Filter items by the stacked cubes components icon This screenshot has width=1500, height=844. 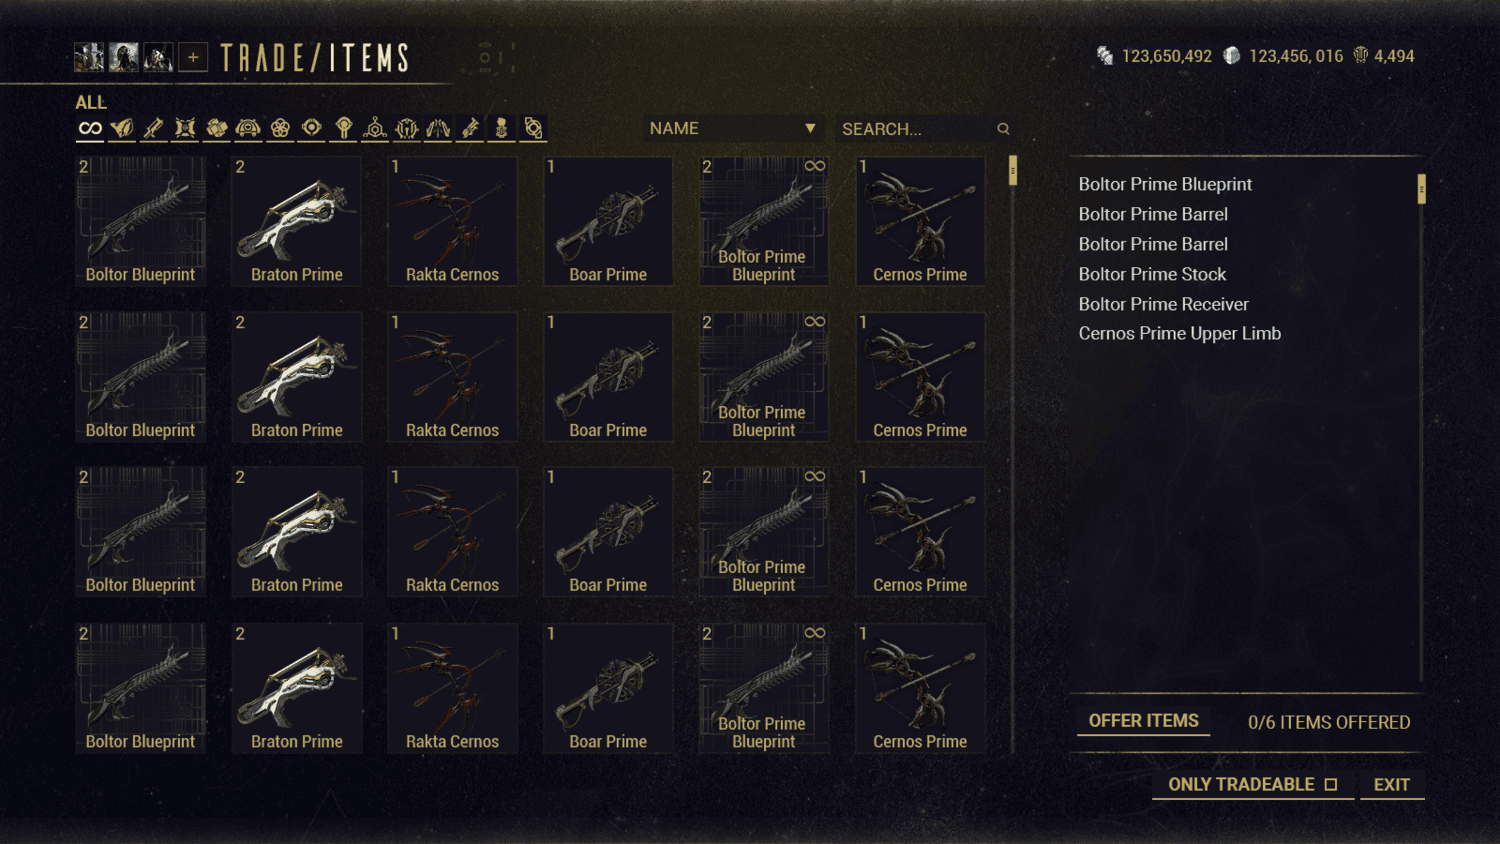click(x=217, y=128)
